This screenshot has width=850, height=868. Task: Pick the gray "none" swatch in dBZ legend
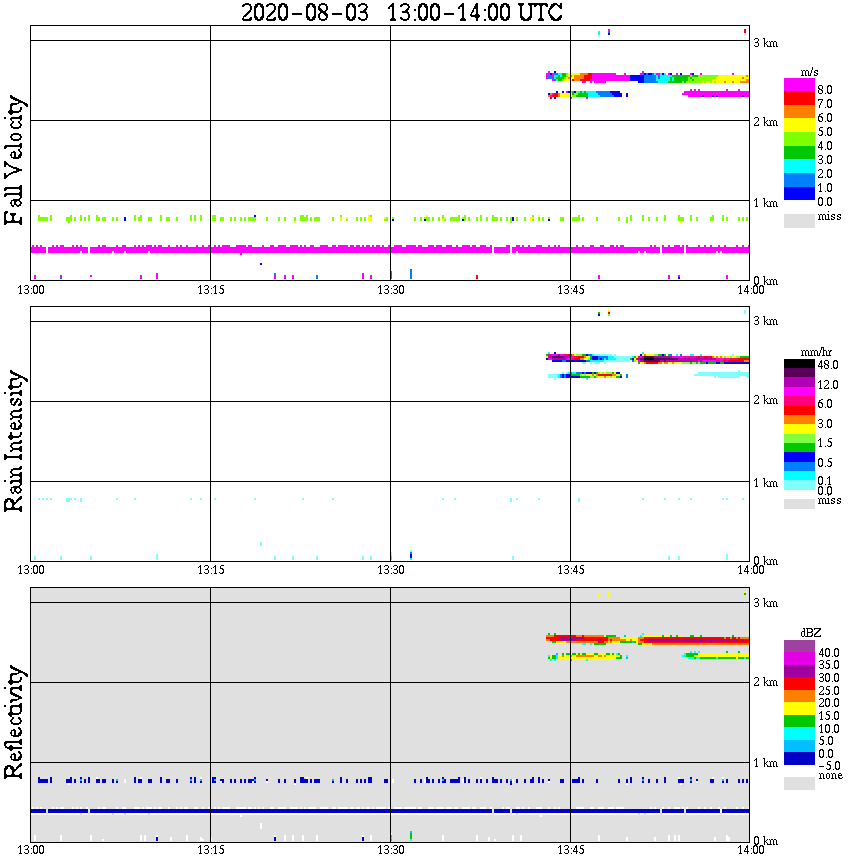799,783
